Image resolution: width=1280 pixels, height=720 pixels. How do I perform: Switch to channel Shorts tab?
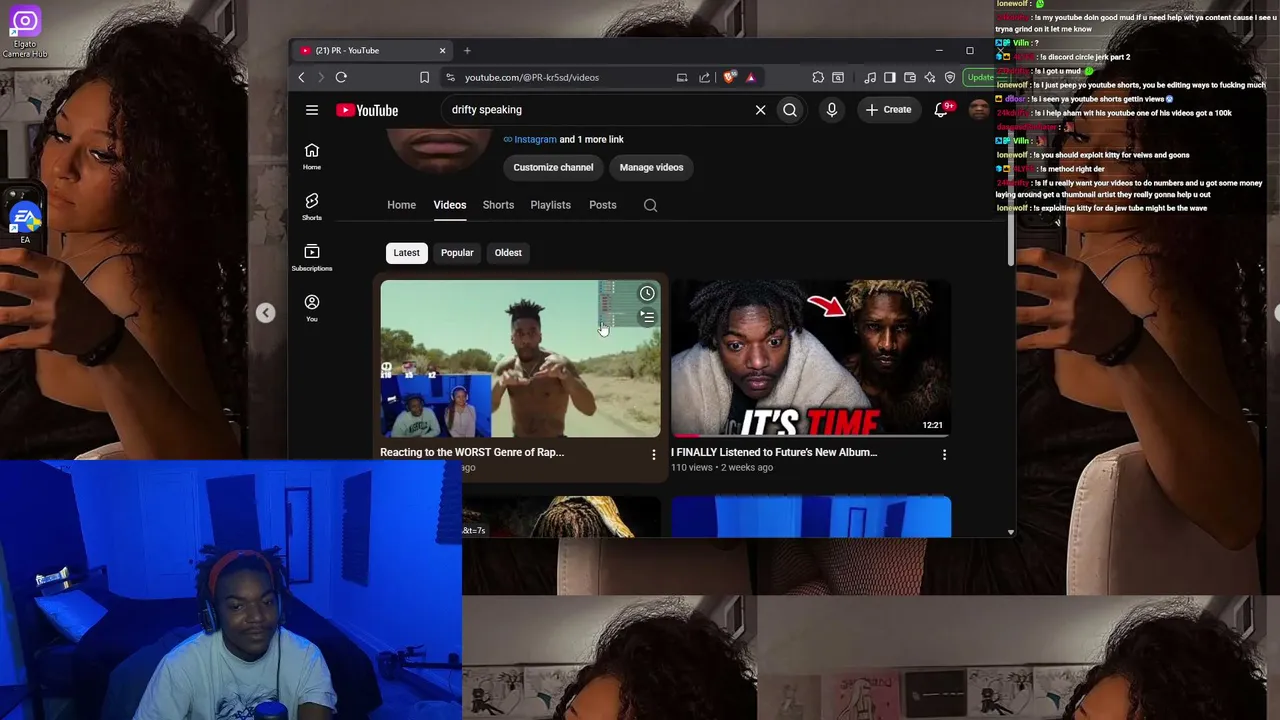[498, 205]
